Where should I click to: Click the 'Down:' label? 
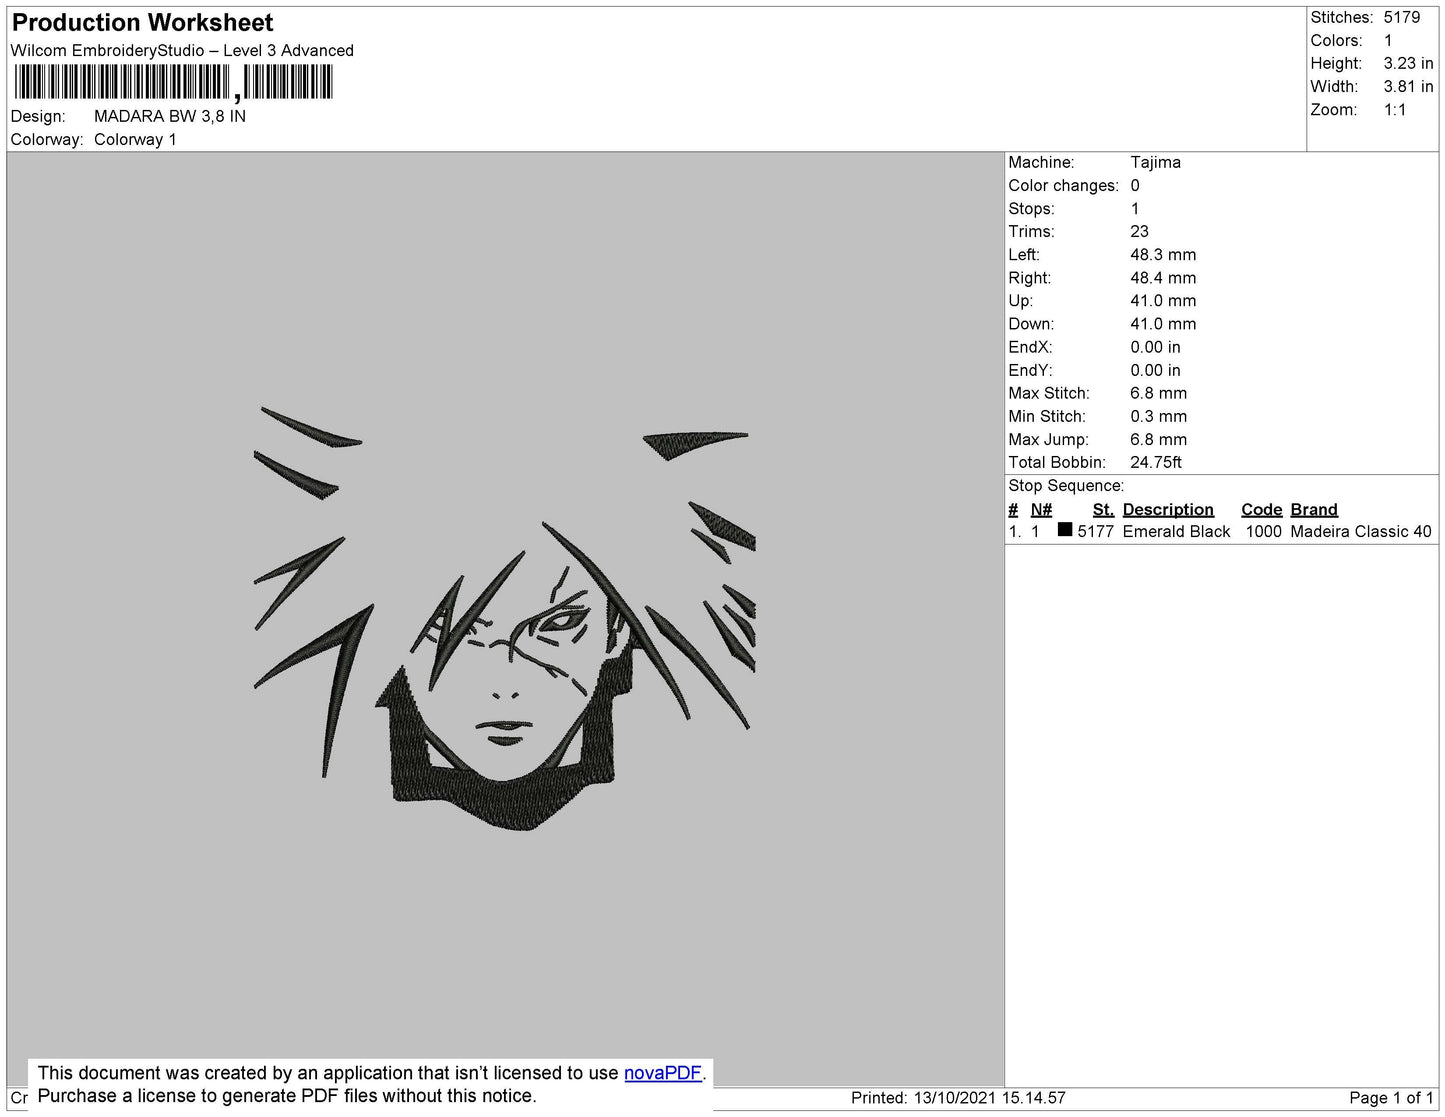1031,324
